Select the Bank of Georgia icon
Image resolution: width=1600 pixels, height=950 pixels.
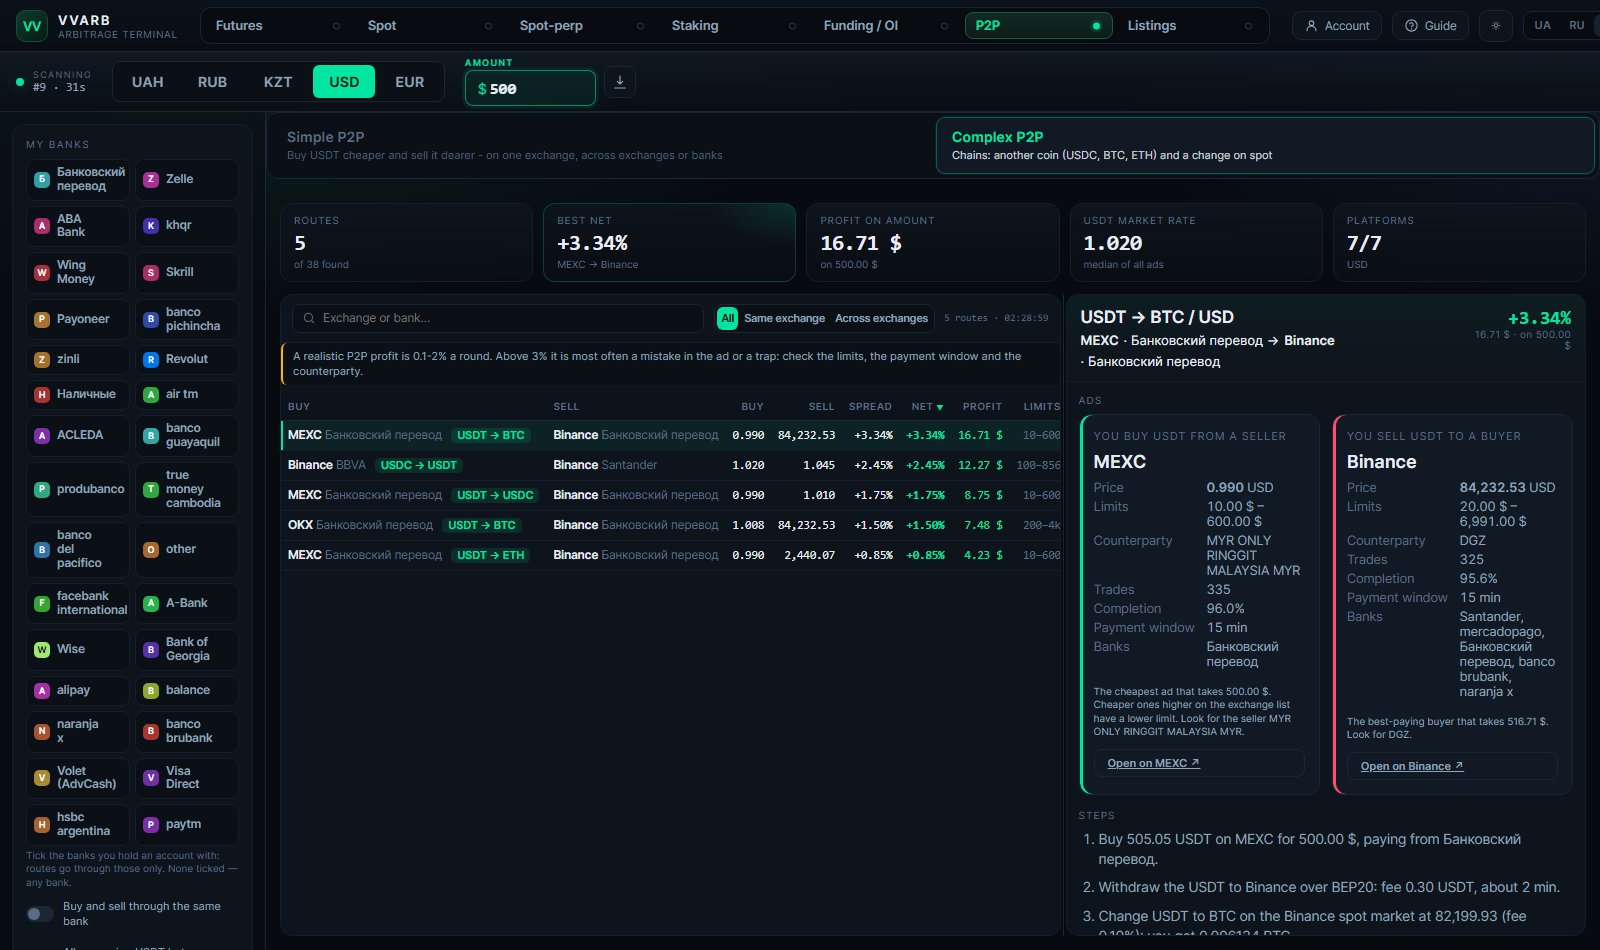151,650
